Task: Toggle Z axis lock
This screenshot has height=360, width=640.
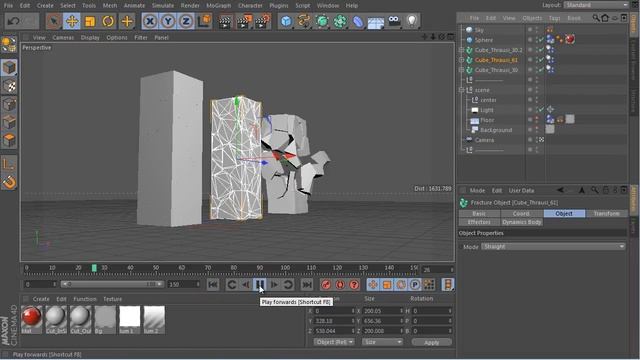Action: point(186,21)
